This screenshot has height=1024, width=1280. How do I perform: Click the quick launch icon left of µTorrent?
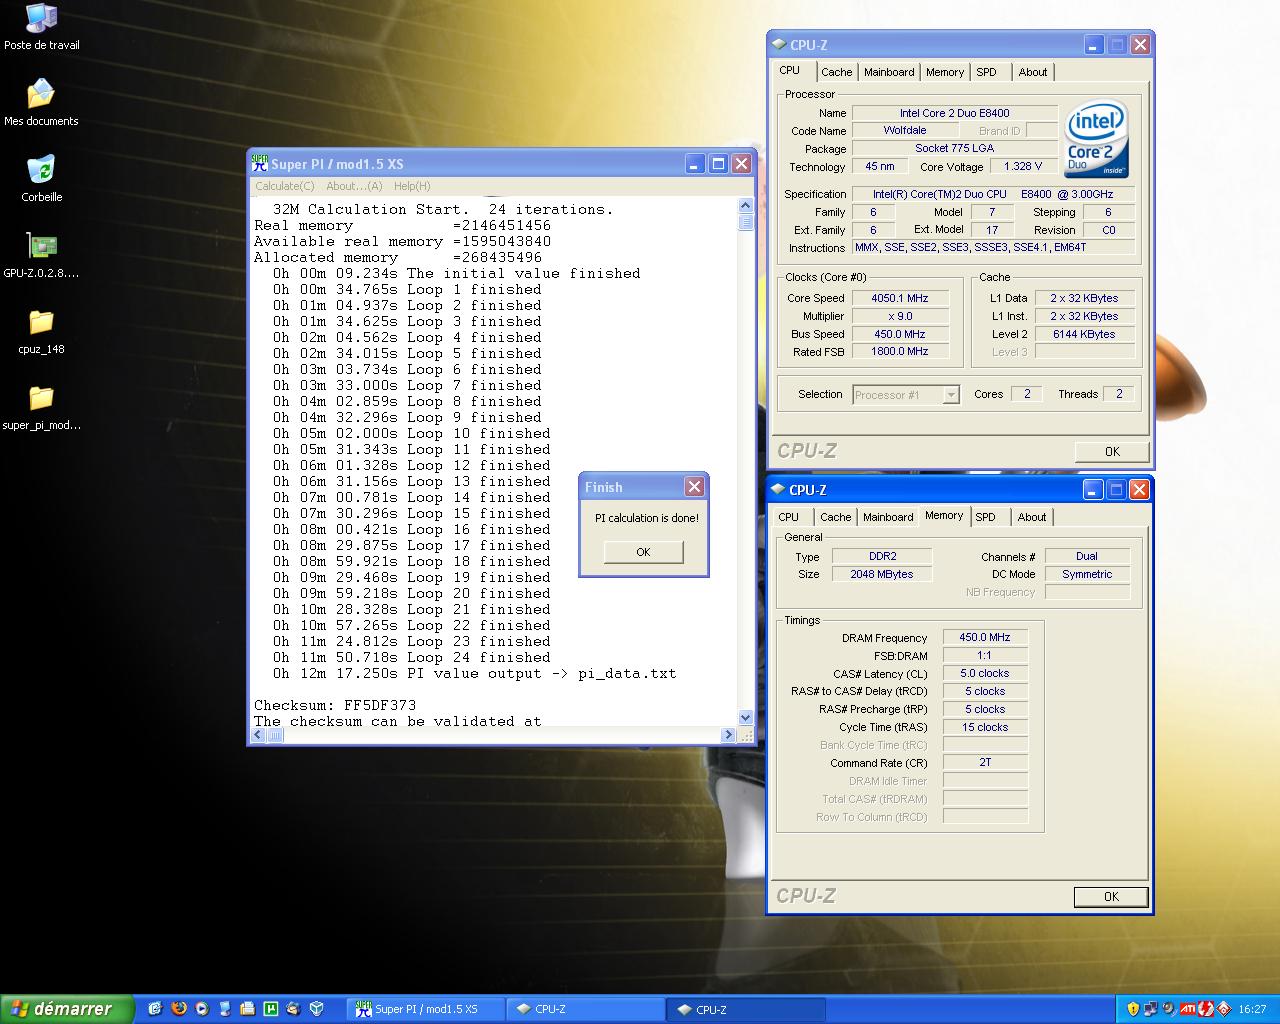click(248, 1008)
